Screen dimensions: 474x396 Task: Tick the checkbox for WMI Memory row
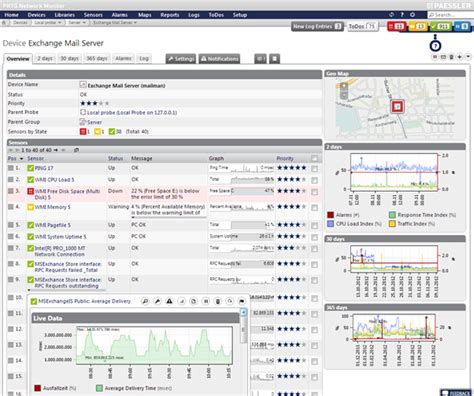click(x=314, y=208)
